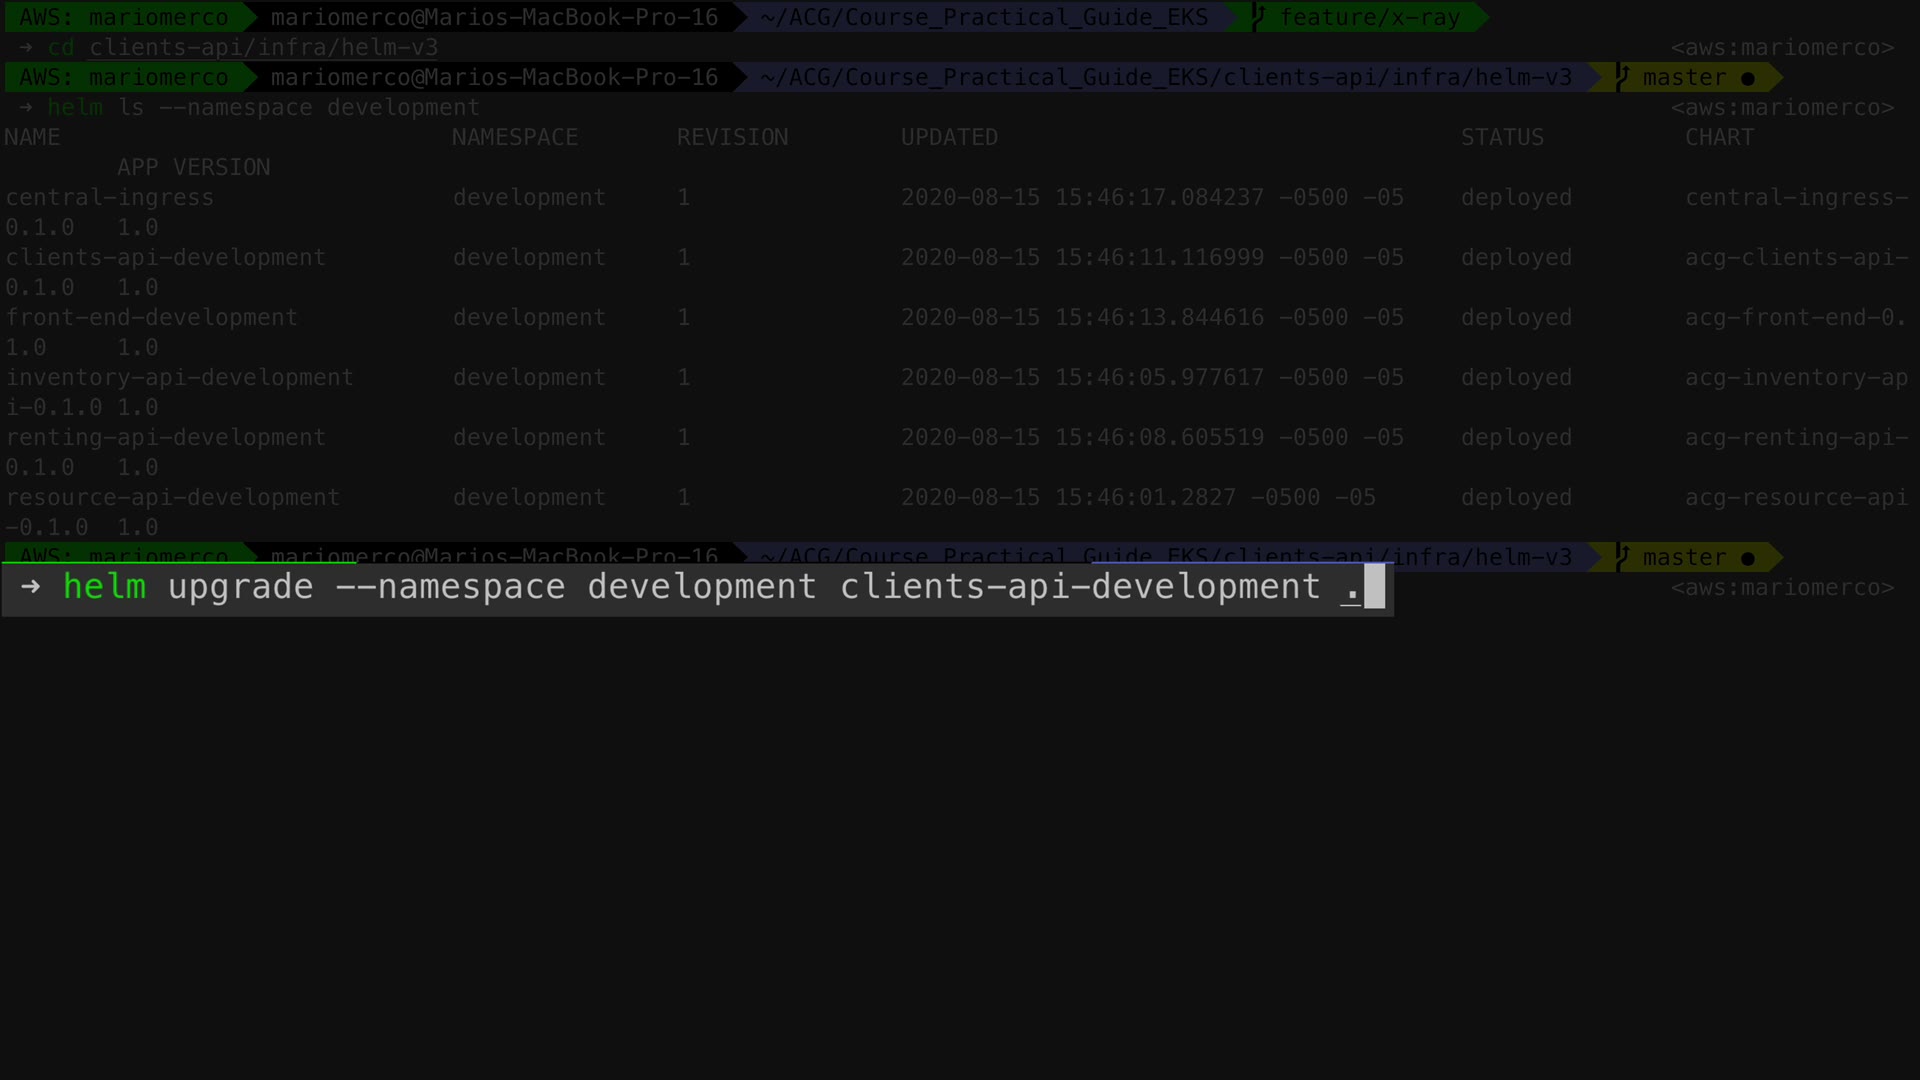Click the branch icon beside master above helm ls
This screenshot has height=1080, width=1920.
tap(1622, 77)
